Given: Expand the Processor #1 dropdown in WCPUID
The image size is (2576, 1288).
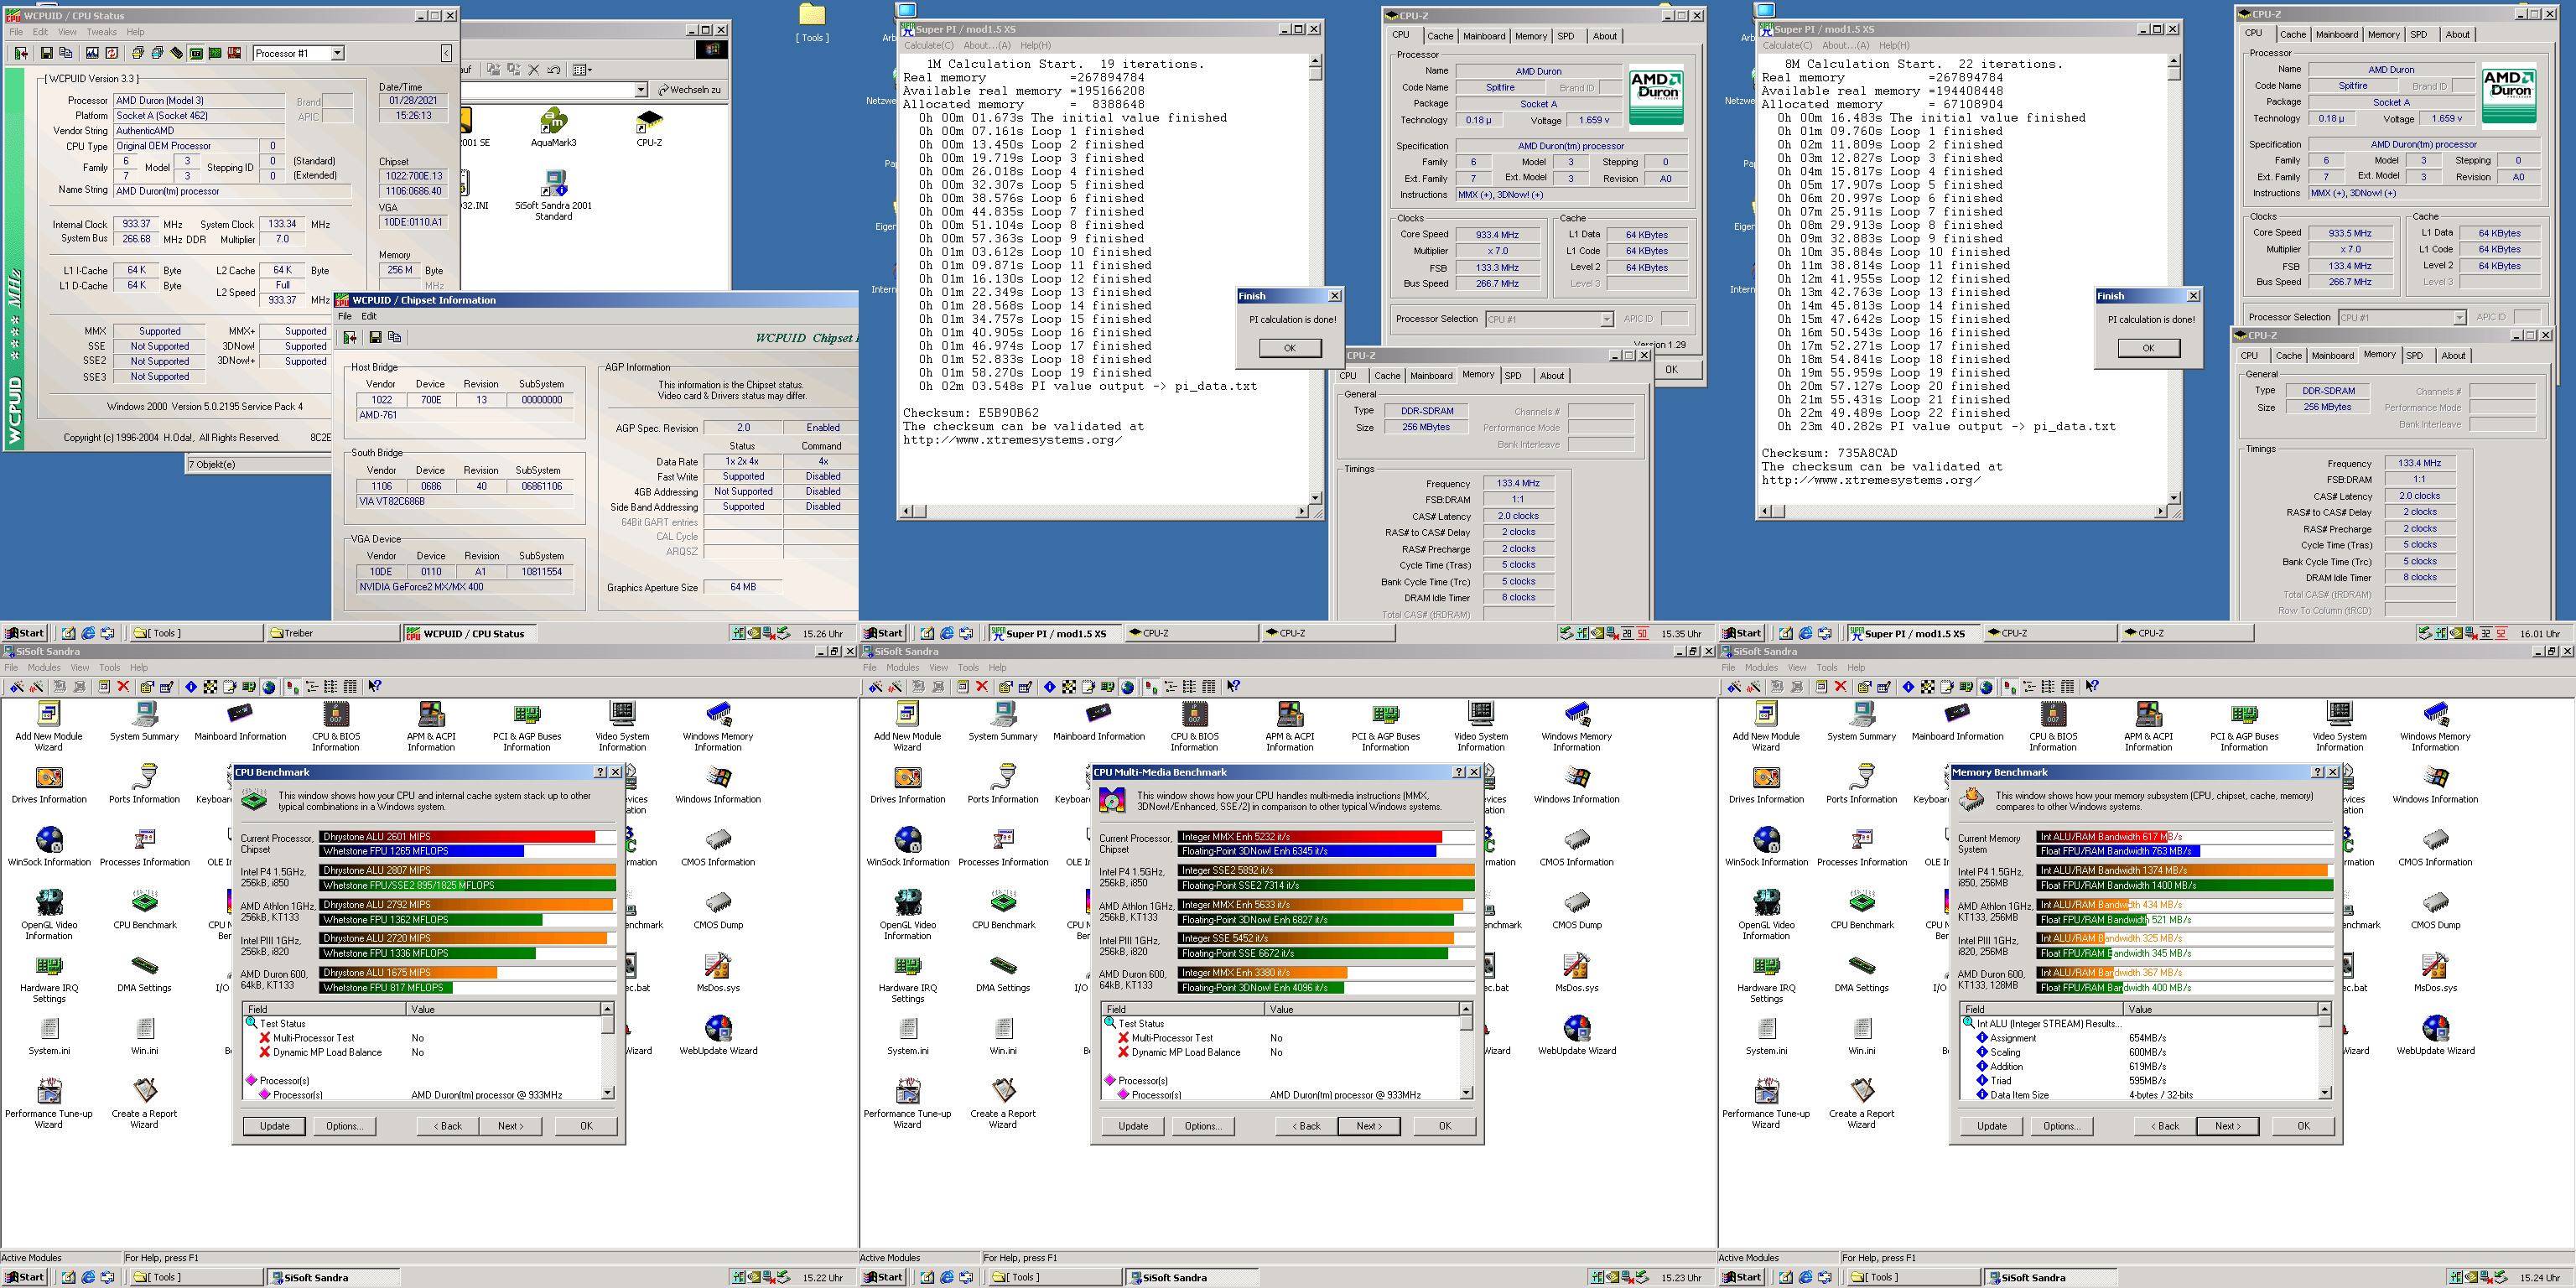Looking at the screenshot, I should pos(337,53).
